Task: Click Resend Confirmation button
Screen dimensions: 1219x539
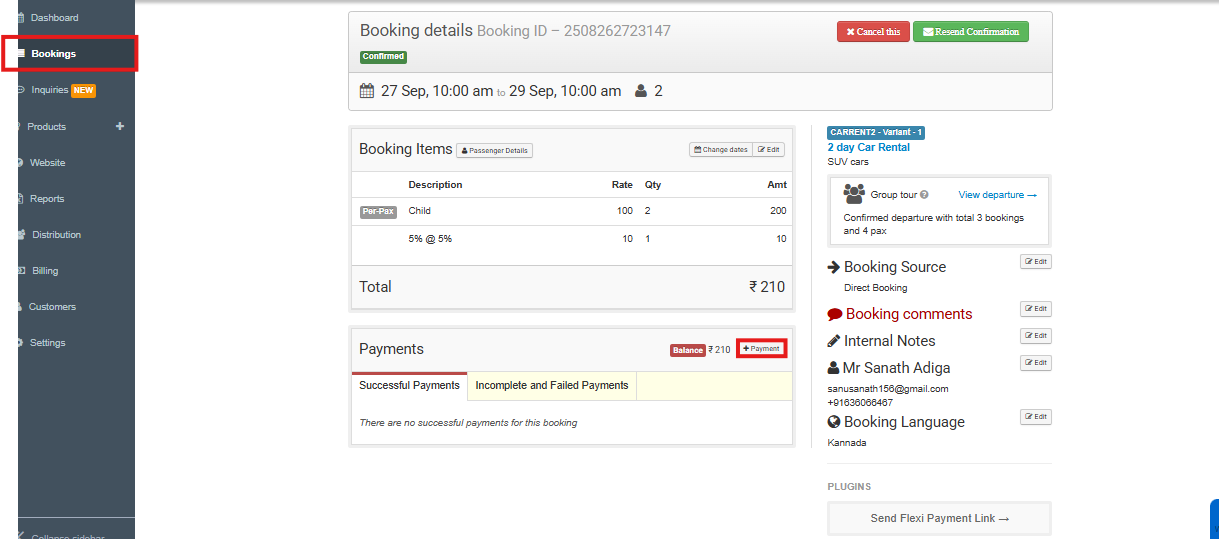Action: pyautogui.click(x=970, y=32)
